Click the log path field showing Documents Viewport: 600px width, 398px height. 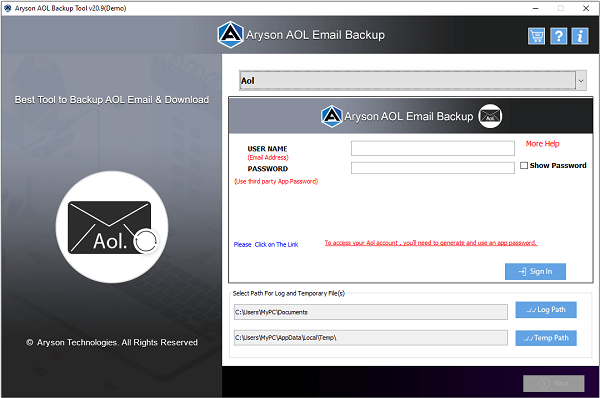point(371,312)
